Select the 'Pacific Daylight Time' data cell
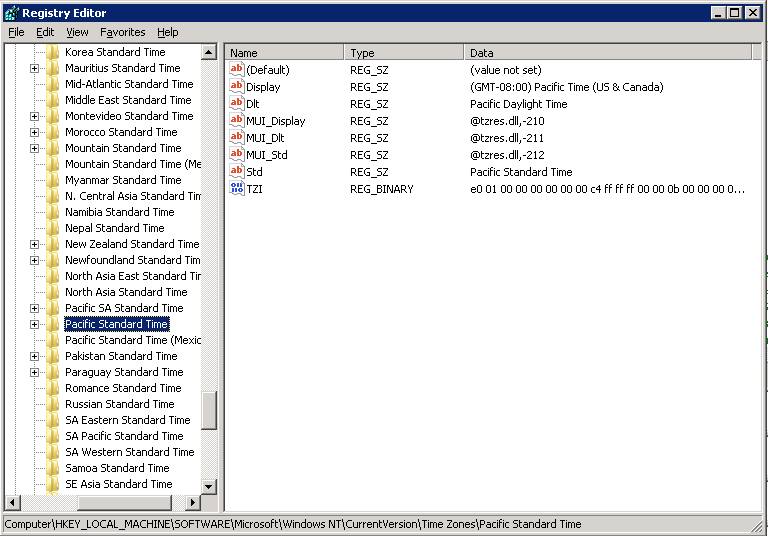768x536 pixels. [x=518, y=104]
